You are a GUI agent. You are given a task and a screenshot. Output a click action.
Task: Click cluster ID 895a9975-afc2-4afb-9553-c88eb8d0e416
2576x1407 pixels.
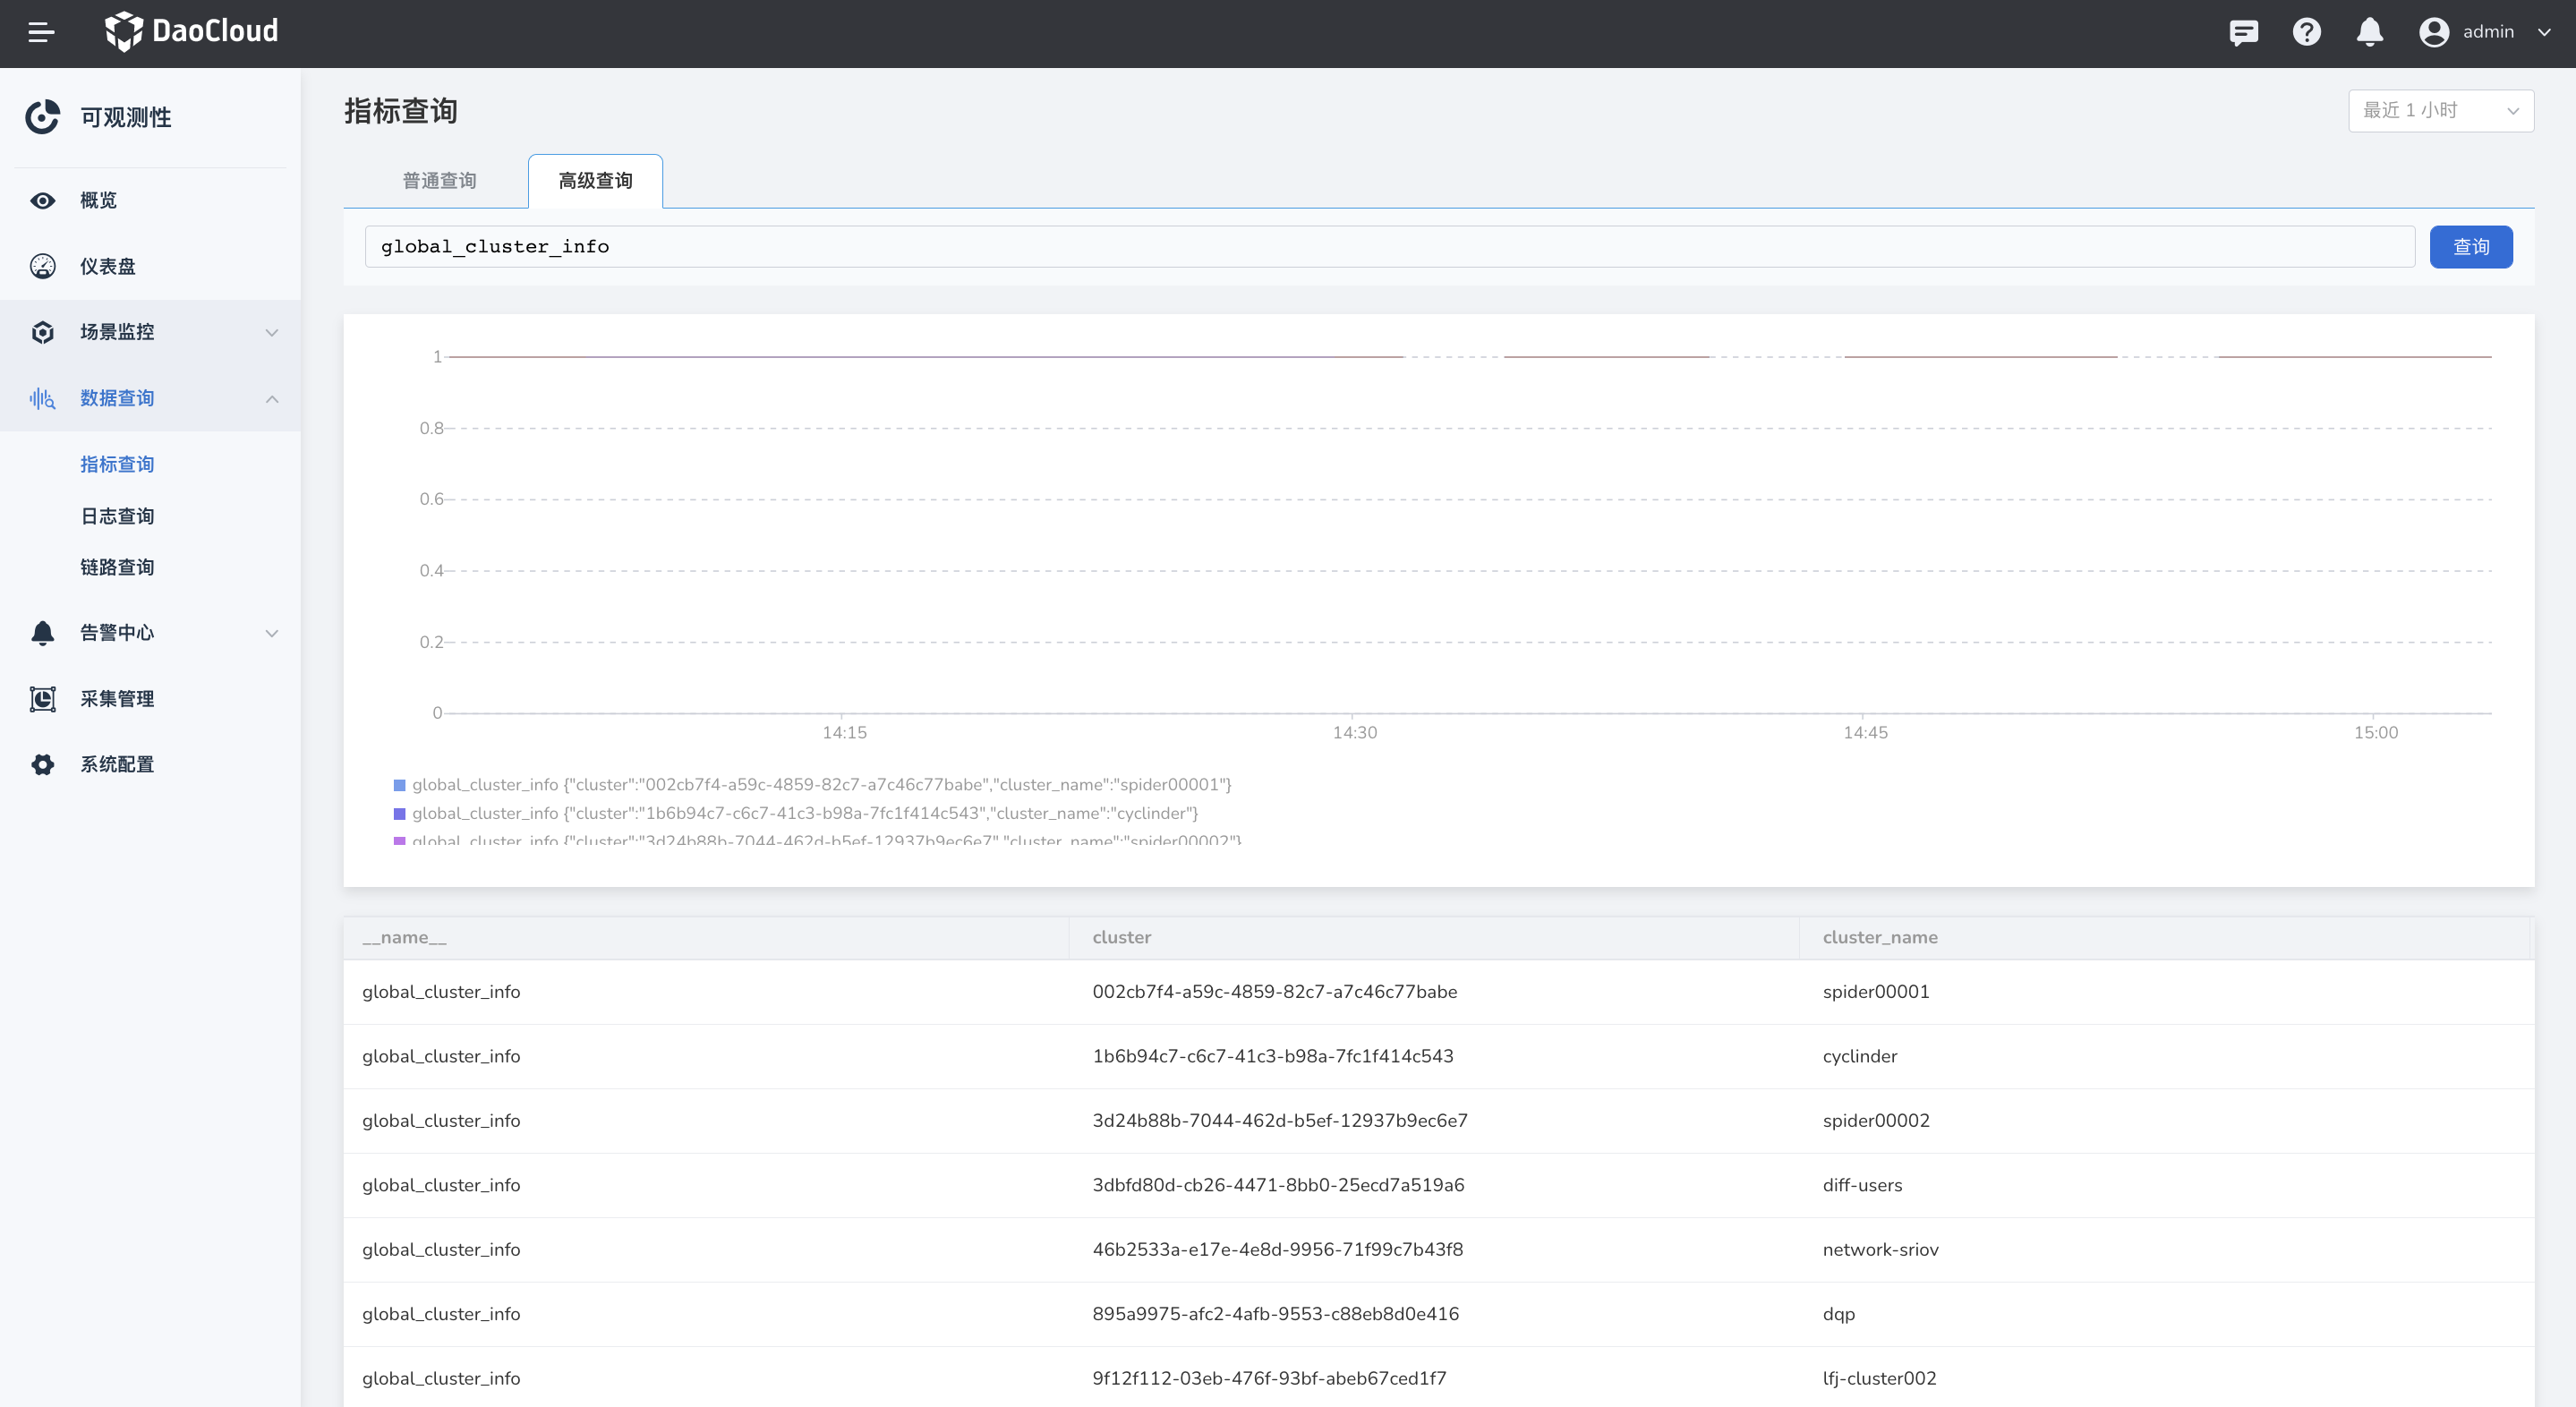pos(1275,1314)
